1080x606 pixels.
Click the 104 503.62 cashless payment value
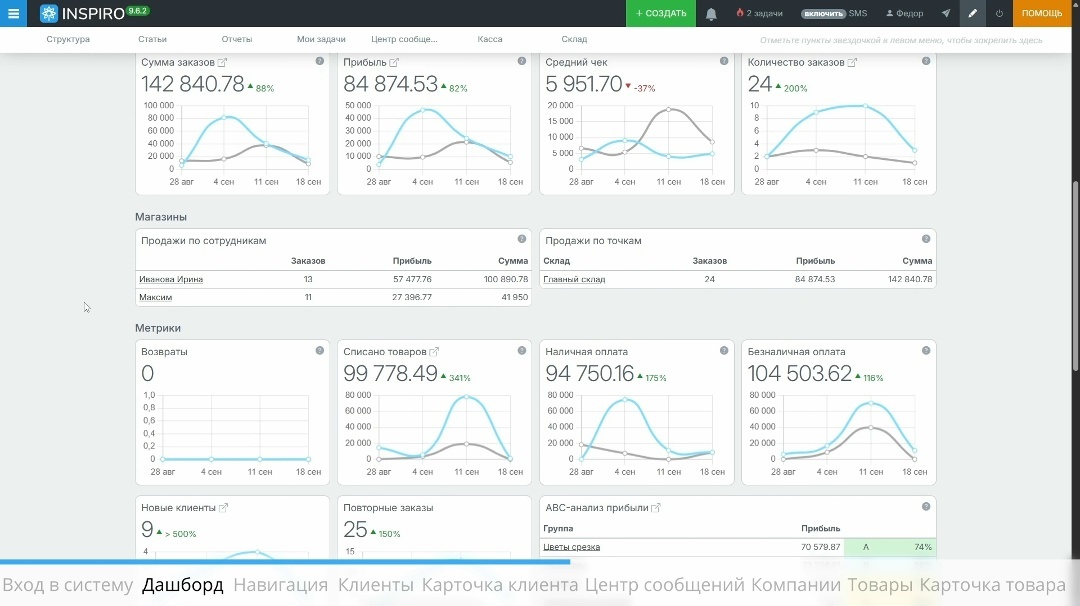(800, 373)
